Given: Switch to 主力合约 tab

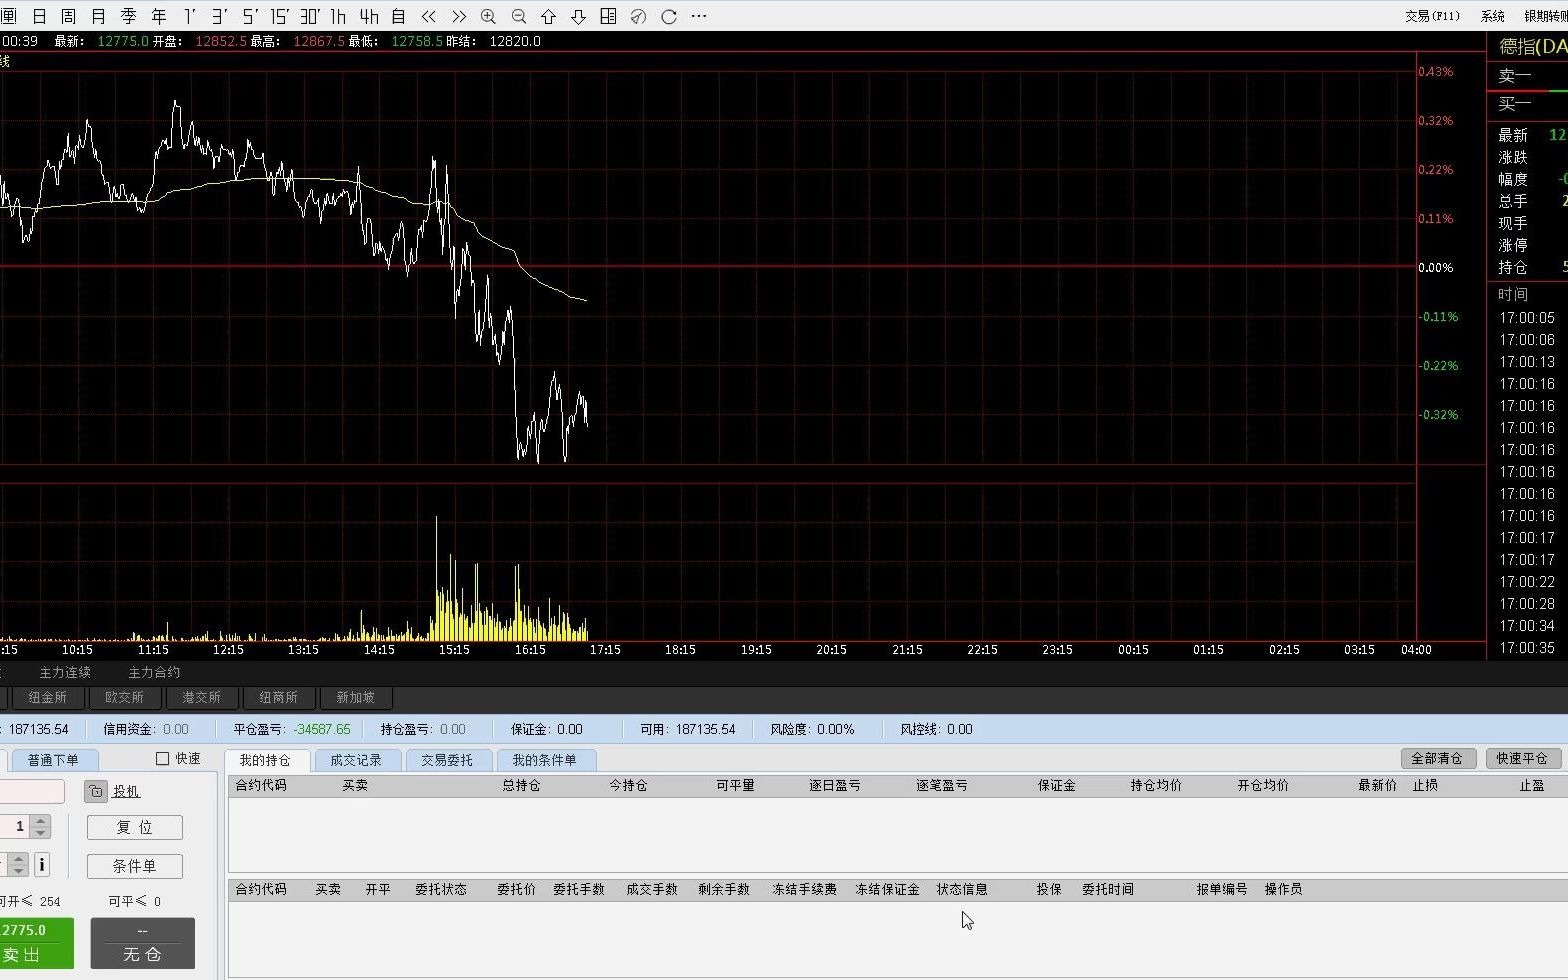Looking at the screenshot, I should [154, 672].
